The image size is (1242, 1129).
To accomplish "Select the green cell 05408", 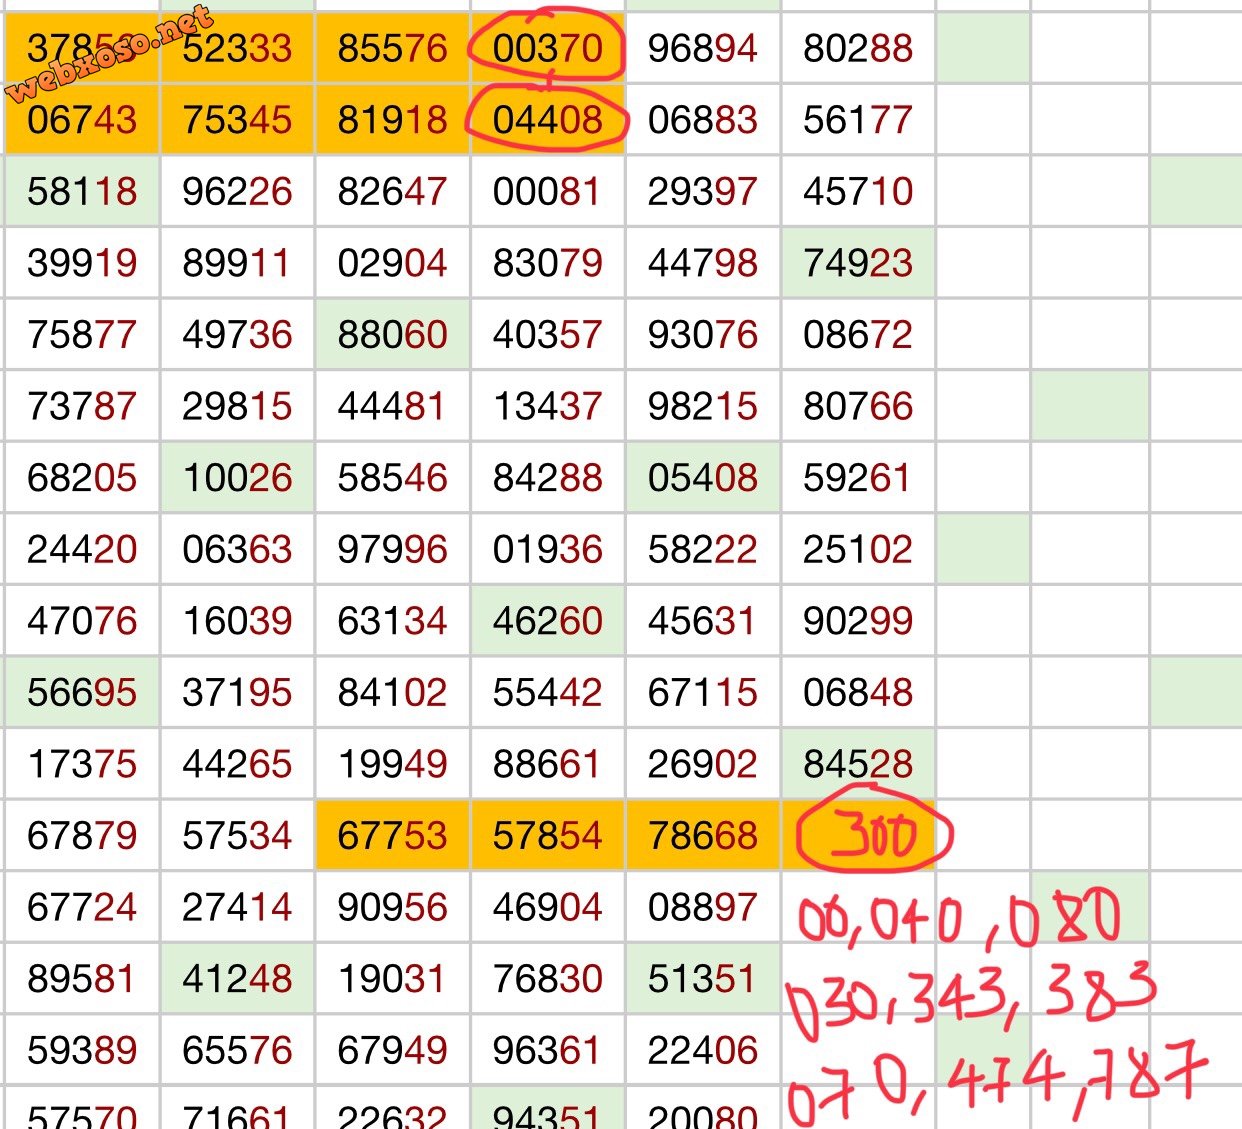I will pyautogui.click(x=703, y=478).
